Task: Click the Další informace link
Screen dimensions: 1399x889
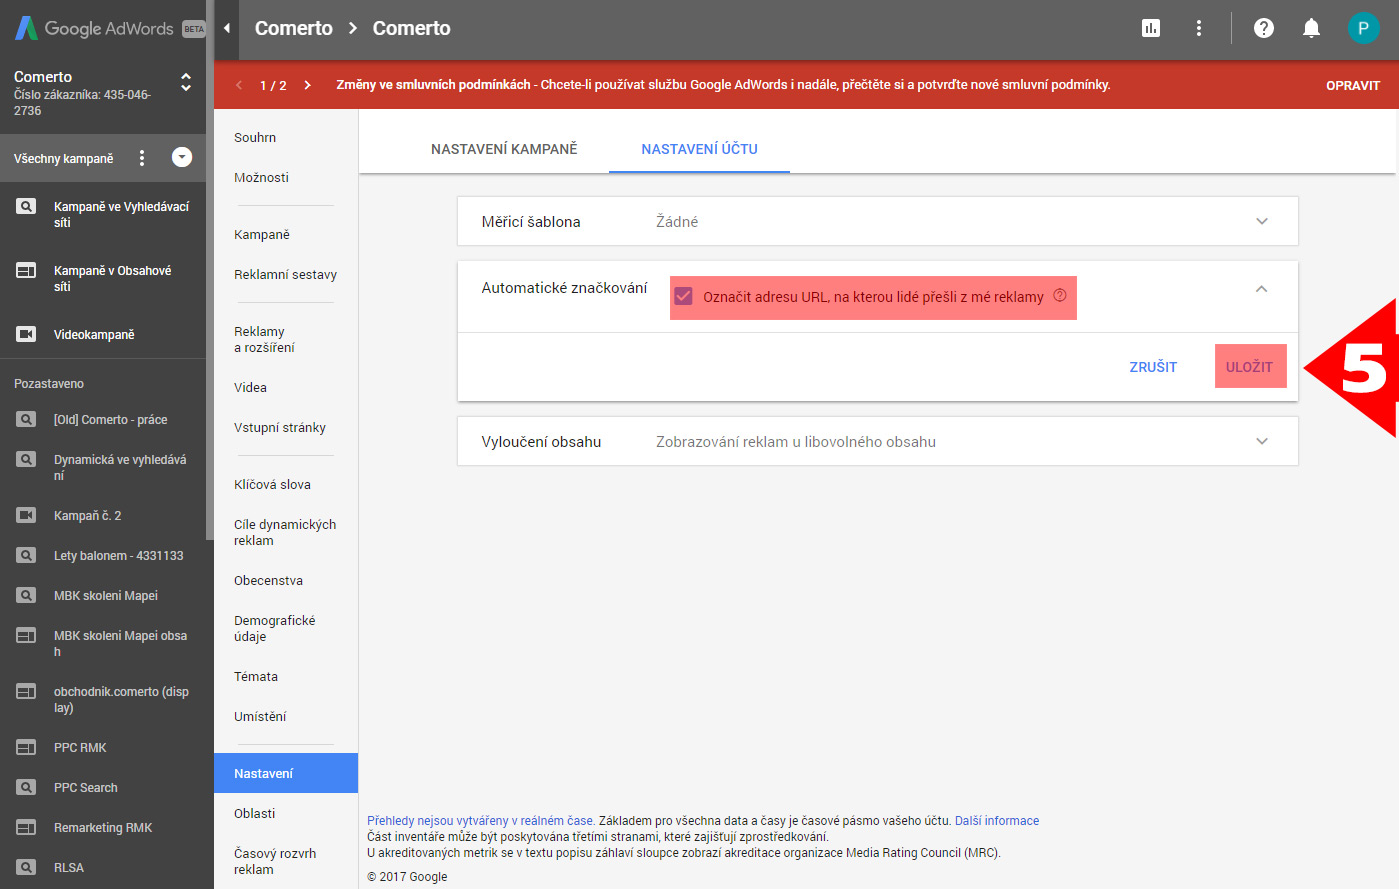Action: coord(997,821)
